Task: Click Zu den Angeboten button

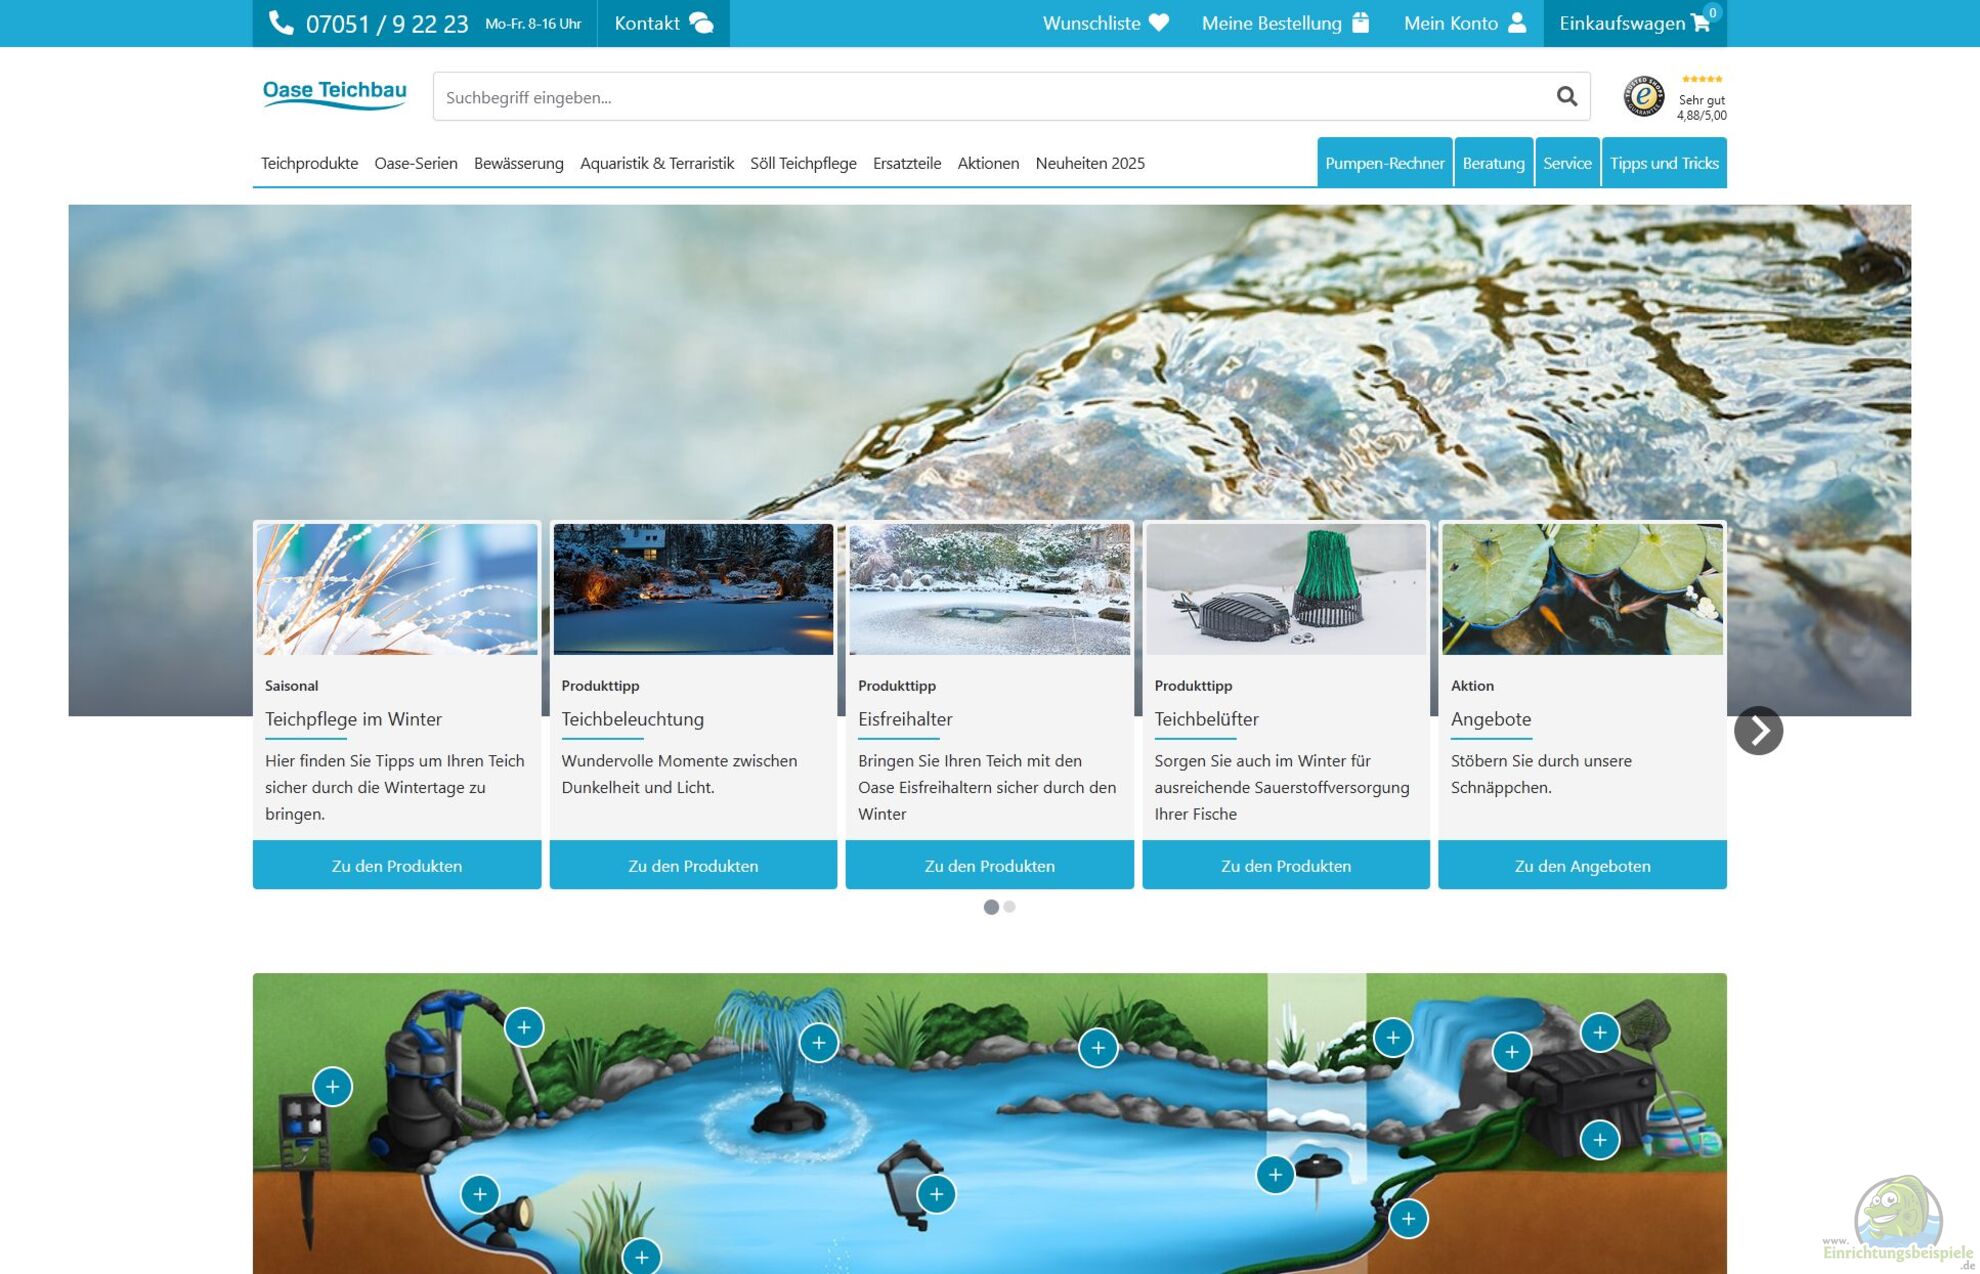Action: pyautogui.click(x=1581, y=865)
